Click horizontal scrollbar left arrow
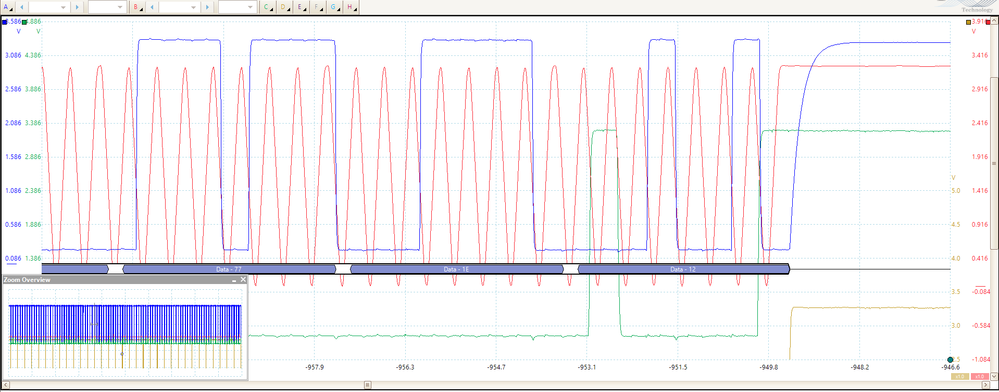The image size is (999, 392). click(x=5, y=385)
